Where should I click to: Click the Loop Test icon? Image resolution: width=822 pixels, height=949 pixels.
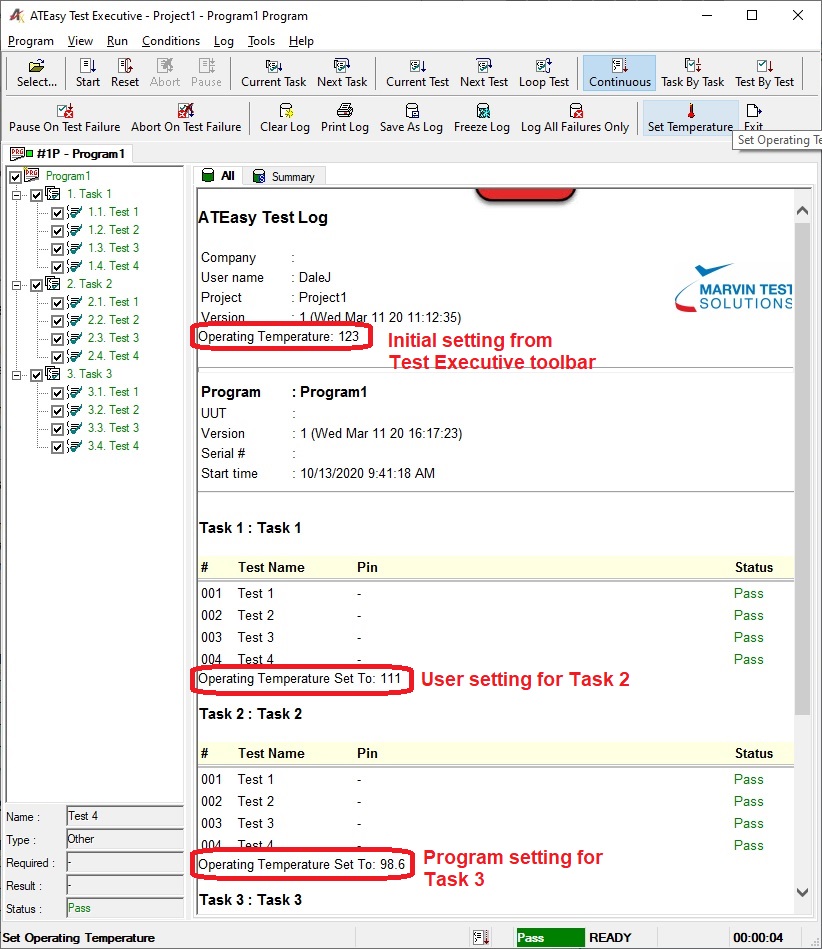click(x=544, y=71)
